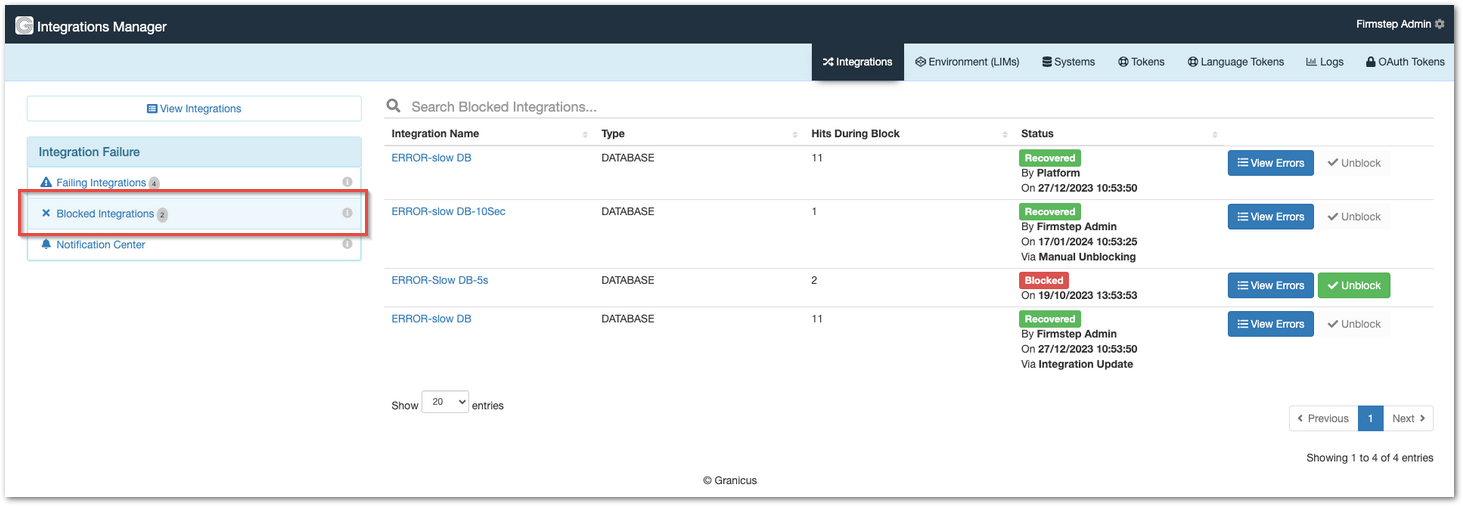This screenshot has width=1463, height=506.
Task: Open the Show entries dropdown
Action: point(445,401)
